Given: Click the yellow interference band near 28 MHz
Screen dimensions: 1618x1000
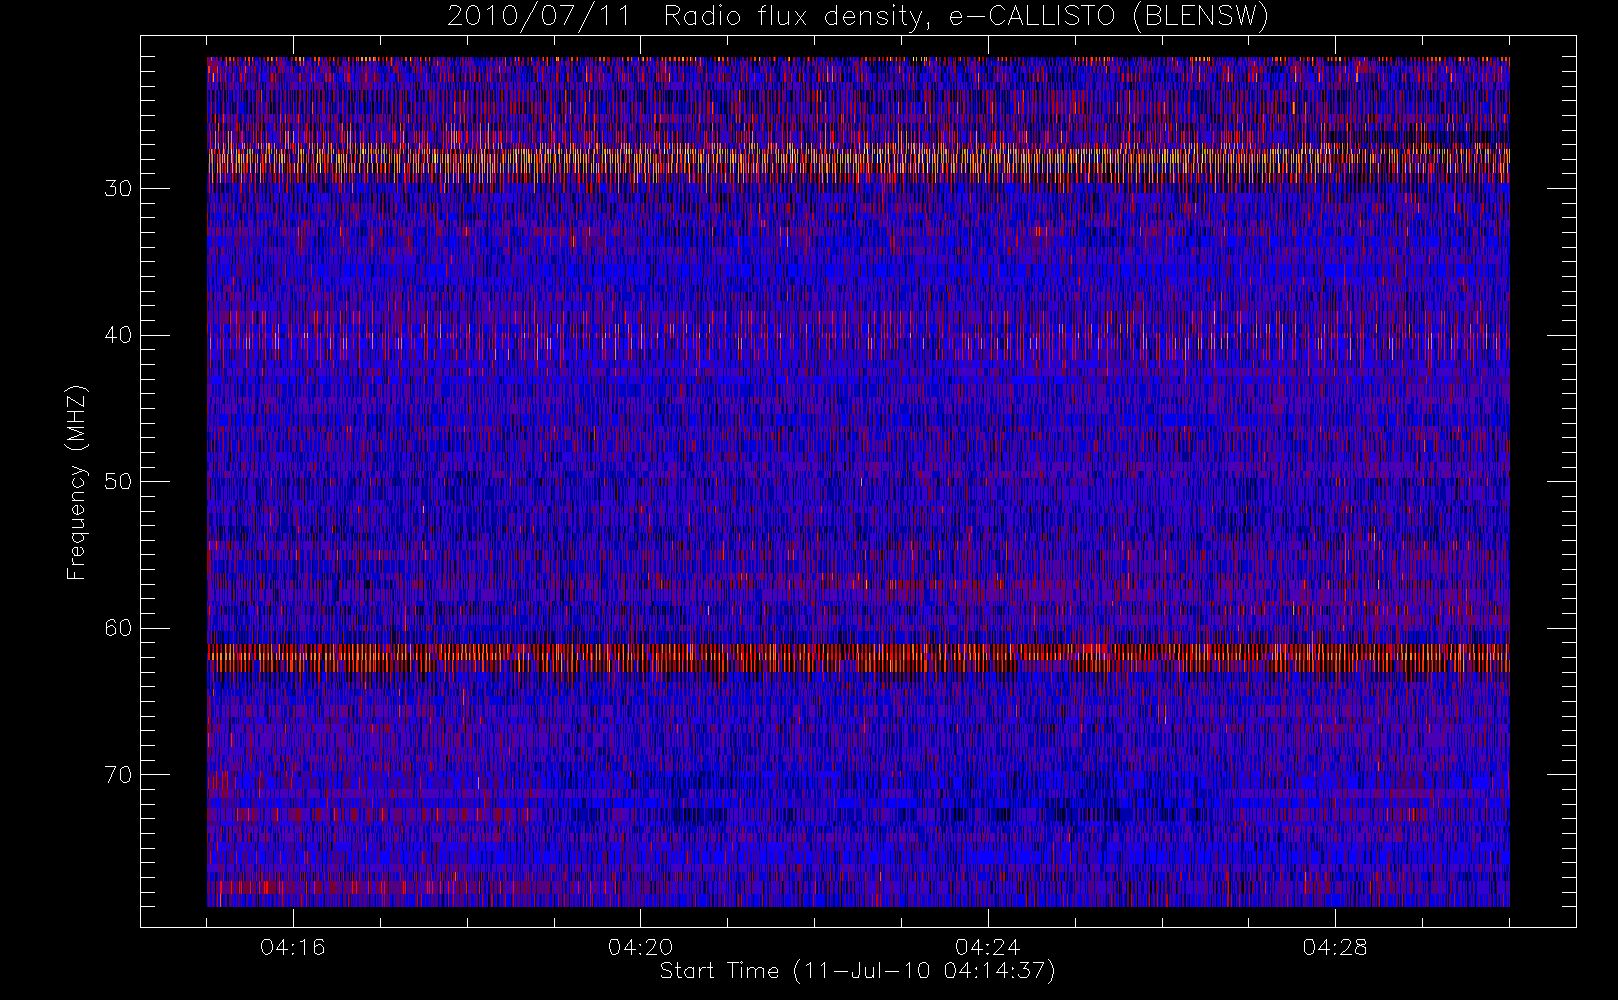Looking at the screenshot, I should [x=858, y=162].
